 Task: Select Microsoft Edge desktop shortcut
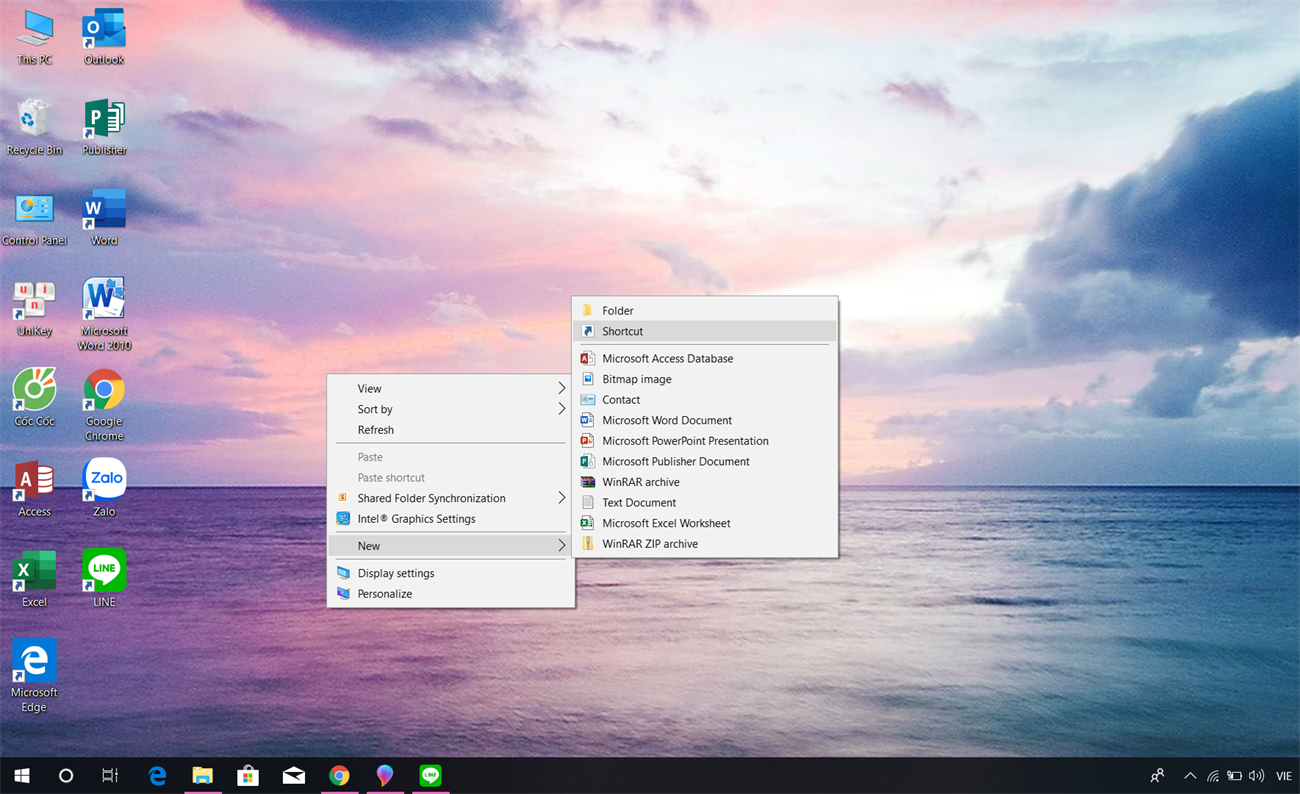[x=34, y=676]
